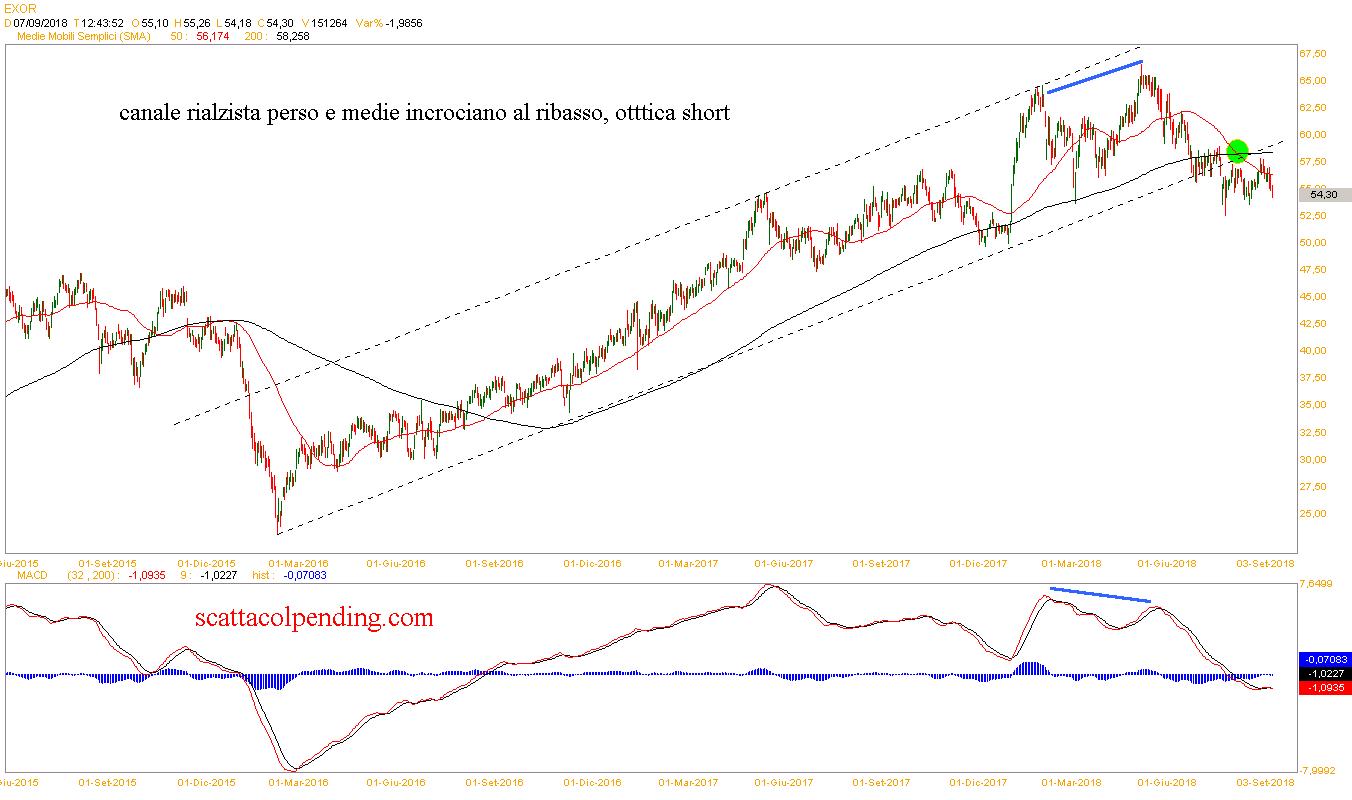Click 01-Mar-2017 on the MACD panel date axis
The height and width of the screenshot is (800, 1352).
[688, 783]
